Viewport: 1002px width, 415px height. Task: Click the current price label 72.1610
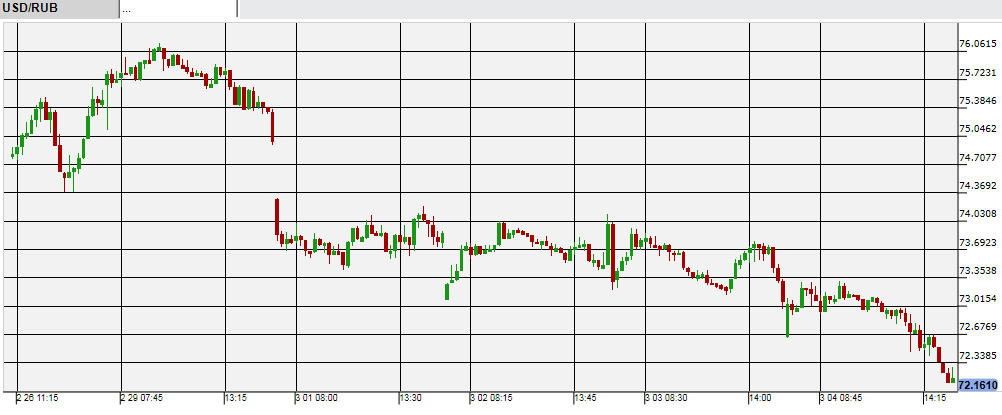[x=977, y=385]
